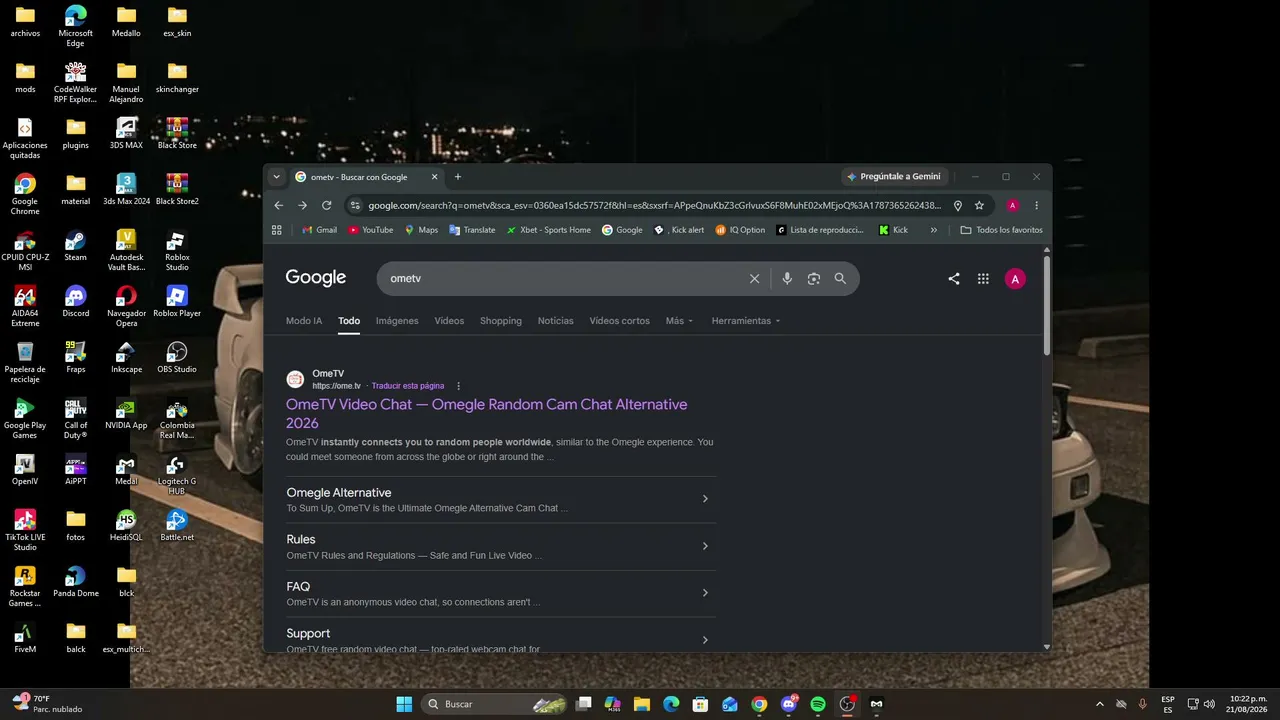Open the Videos cortos tab
Viewport: 1280px width, 720px height.
pyautogui.click(x=619, y=321)
